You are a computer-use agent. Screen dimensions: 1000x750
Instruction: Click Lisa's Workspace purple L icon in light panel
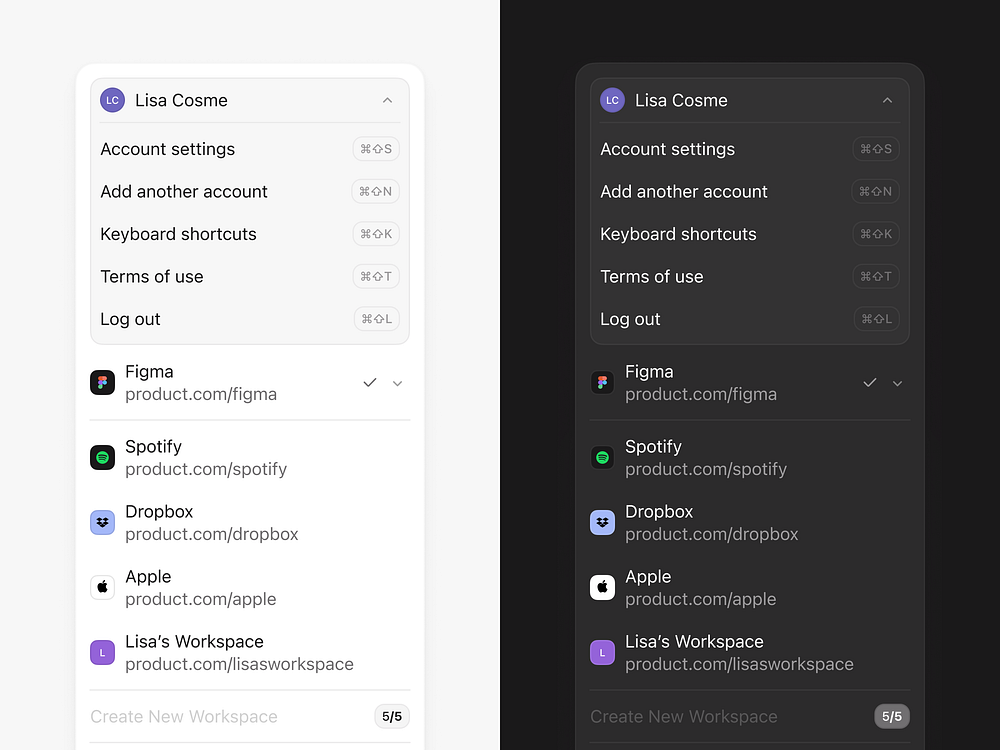102,653
